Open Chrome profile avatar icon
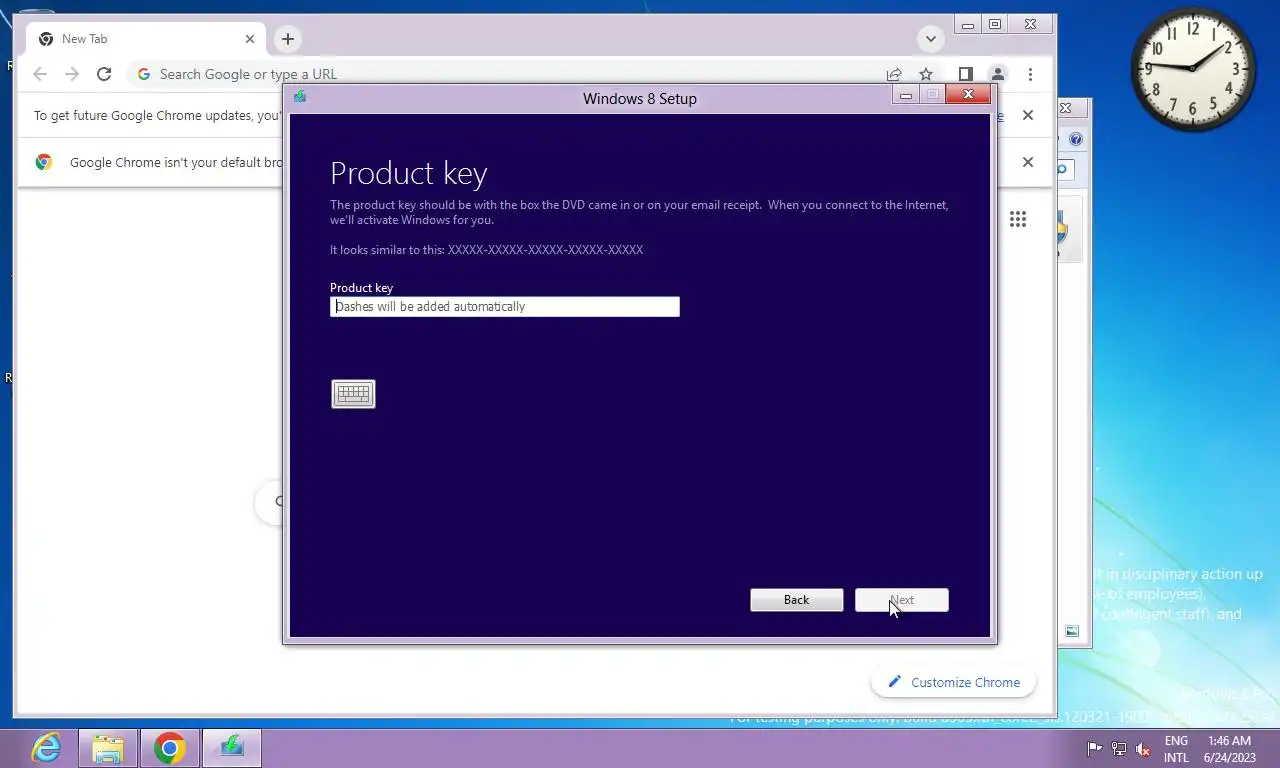The height and width of the screenshot is (768, 1280). click(997, 74)
